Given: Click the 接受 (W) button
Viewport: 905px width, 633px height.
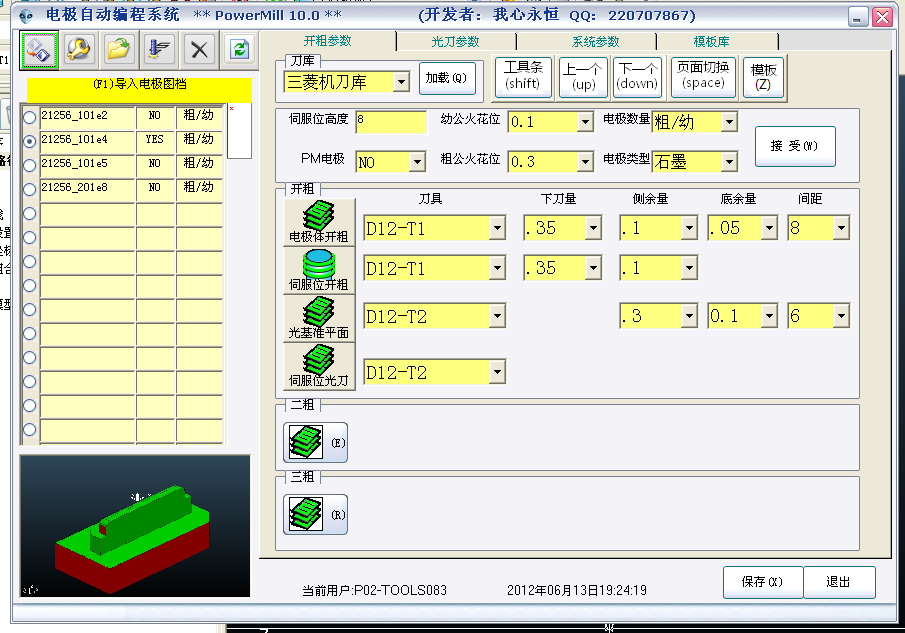Looking at the screenshot, I should (x=795, y=146).
